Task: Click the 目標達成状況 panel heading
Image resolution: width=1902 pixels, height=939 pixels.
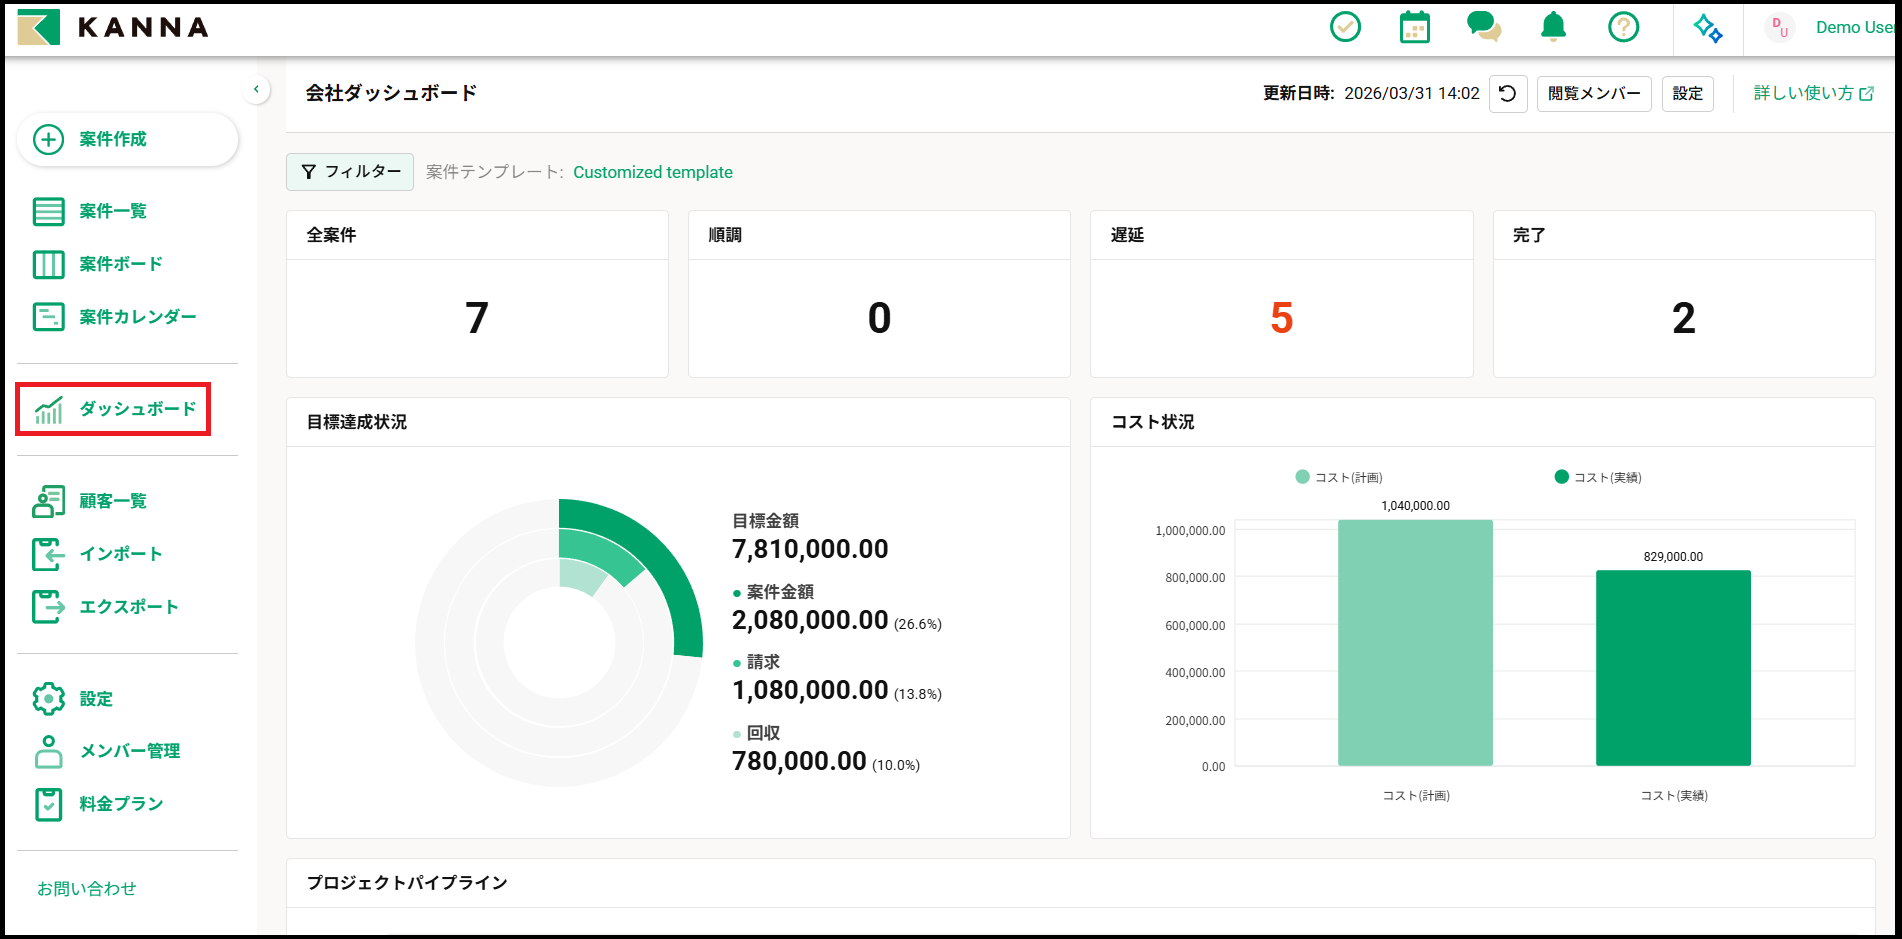Action: pyautogui.click(x=357, y=422)
